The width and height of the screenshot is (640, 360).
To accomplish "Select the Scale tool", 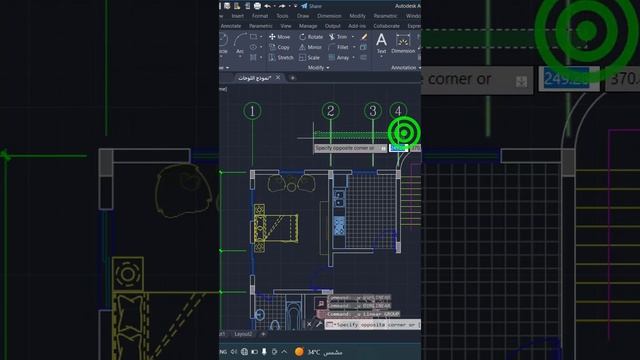I will 309,58.
